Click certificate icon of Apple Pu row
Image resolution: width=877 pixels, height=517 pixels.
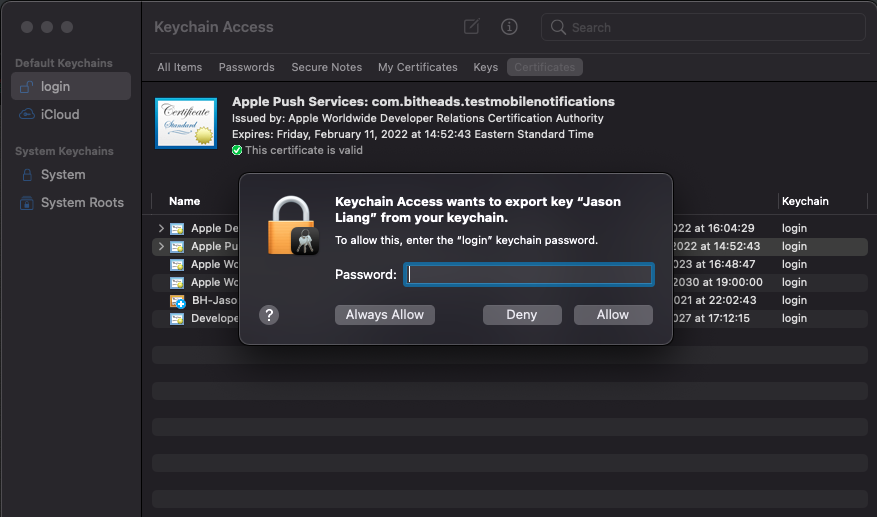tap(177, 246)
